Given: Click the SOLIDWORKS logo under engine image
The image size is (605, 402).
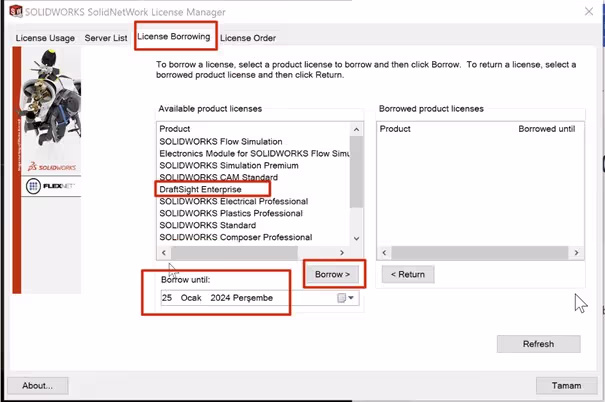Looking at the screenshot, I should click(x=52, y=167).
